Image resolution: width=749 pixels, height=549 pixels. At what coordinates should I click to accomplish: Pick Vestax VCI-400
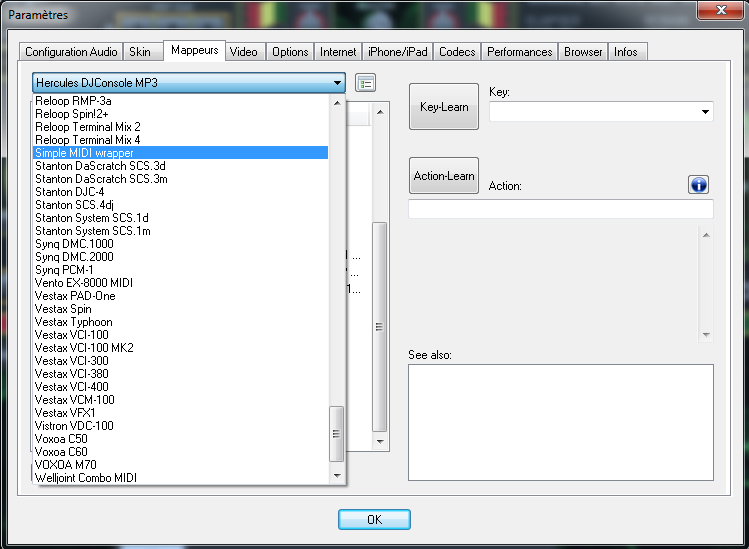tap(181, 387)
